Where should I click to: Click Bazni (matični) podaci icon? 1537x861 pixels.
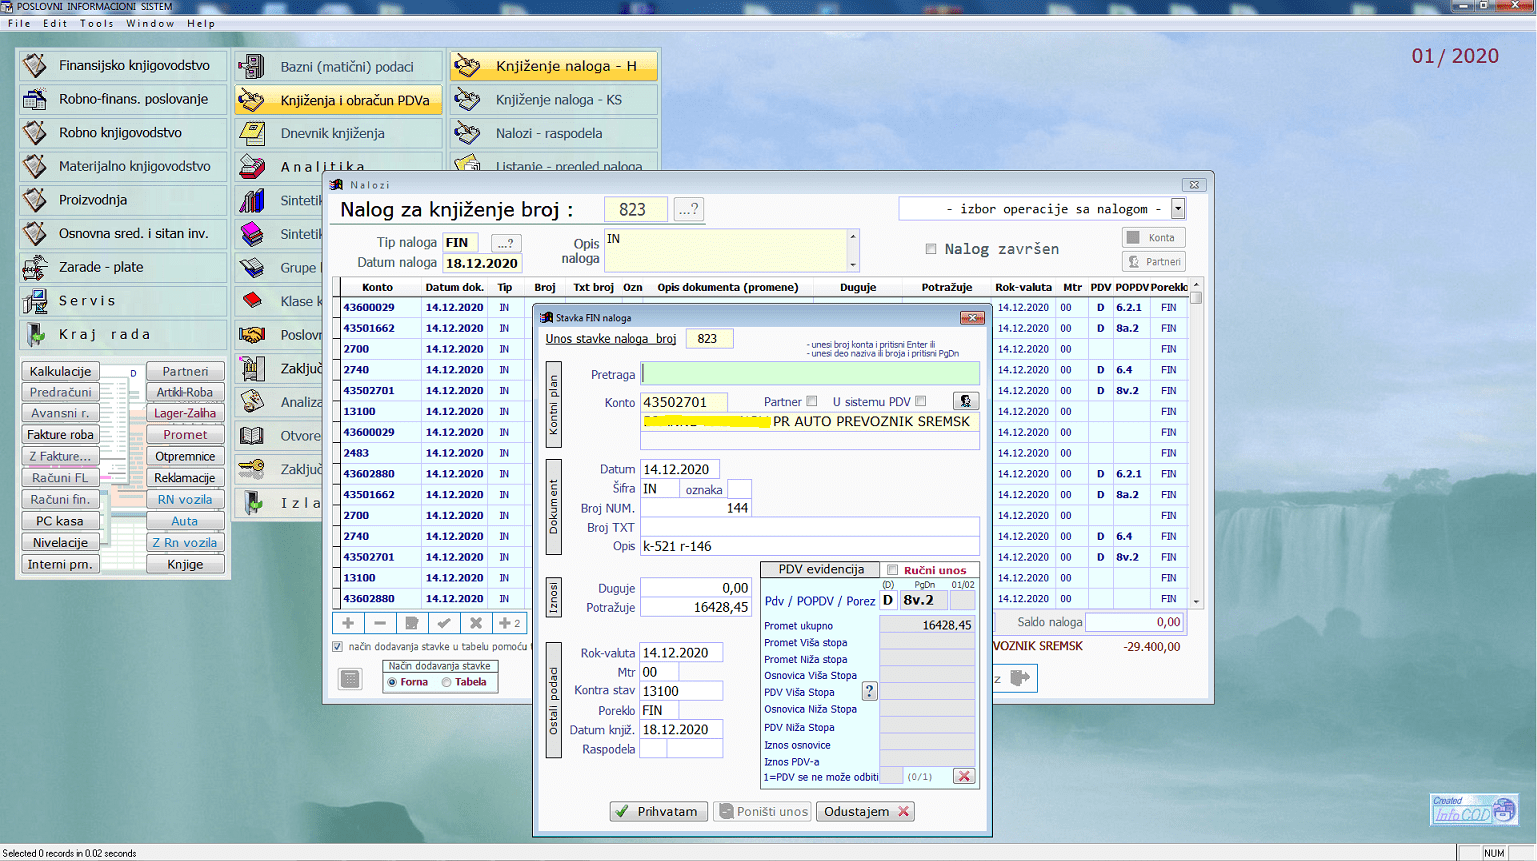tap(252, 67)
